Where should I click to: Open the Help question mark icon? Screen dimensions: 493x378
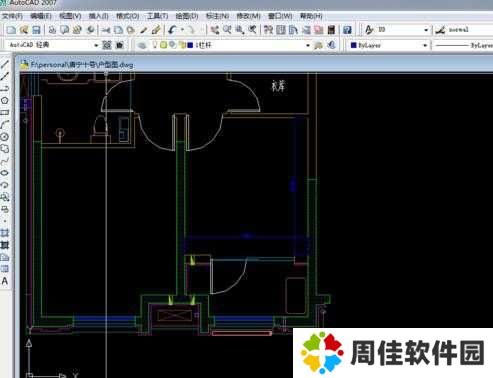pos(347,30)
